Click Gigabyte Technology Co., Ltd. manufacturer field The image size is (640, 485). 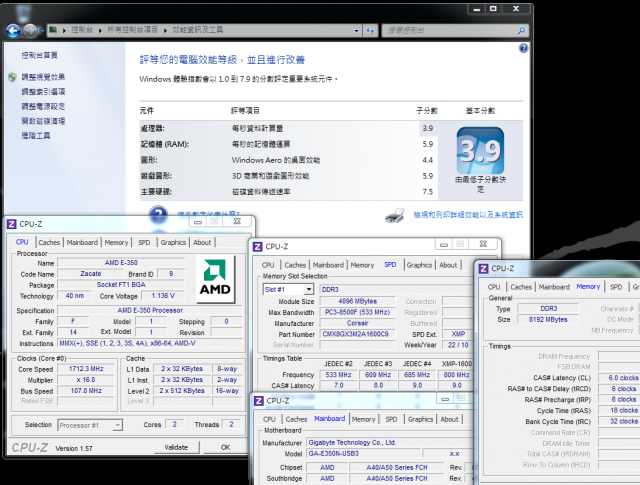pyautogui.click(x=390, y=443)
